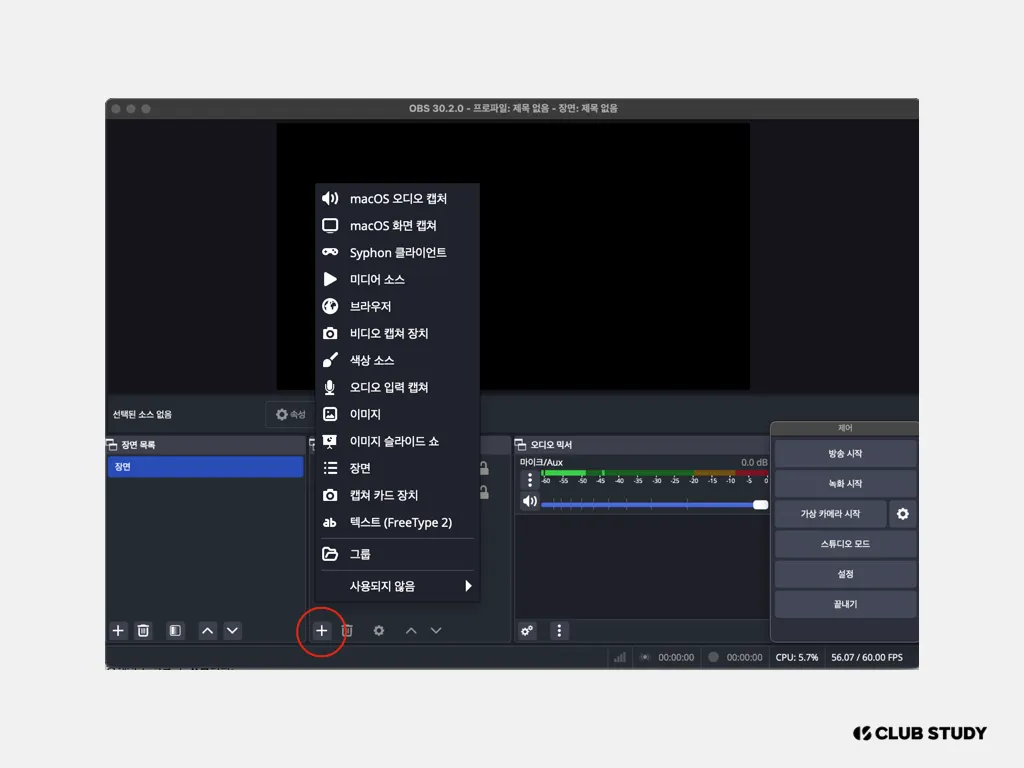1024x768 pixels.
Task: Toggle the lower source lock icon
Action: pos(484,492)
